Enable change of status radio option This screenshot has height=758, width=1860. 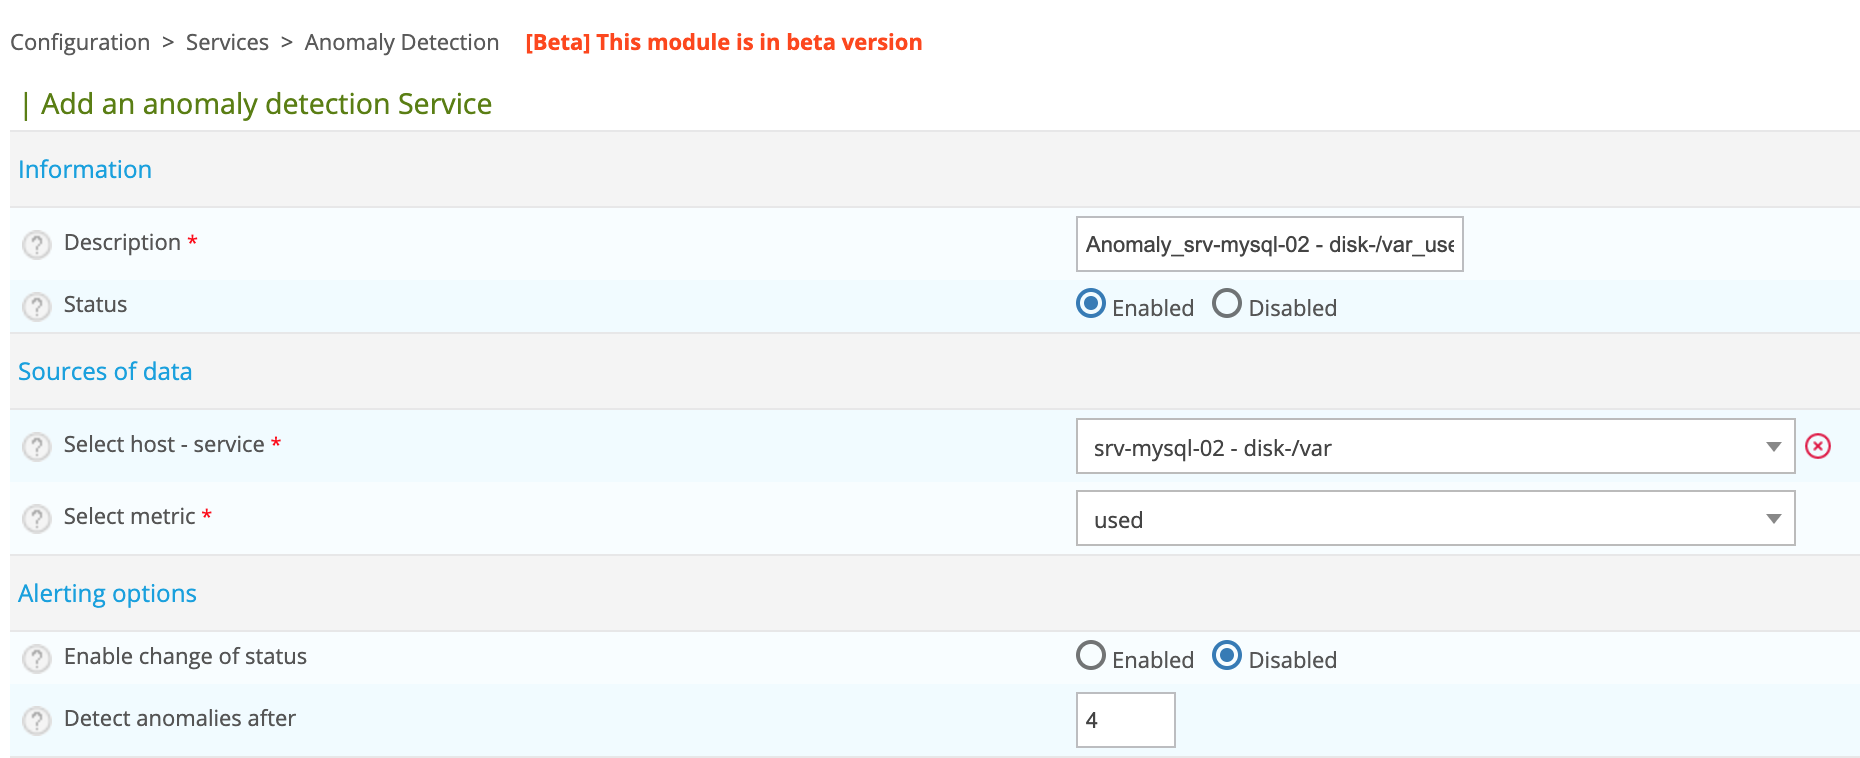[1091, 656]
